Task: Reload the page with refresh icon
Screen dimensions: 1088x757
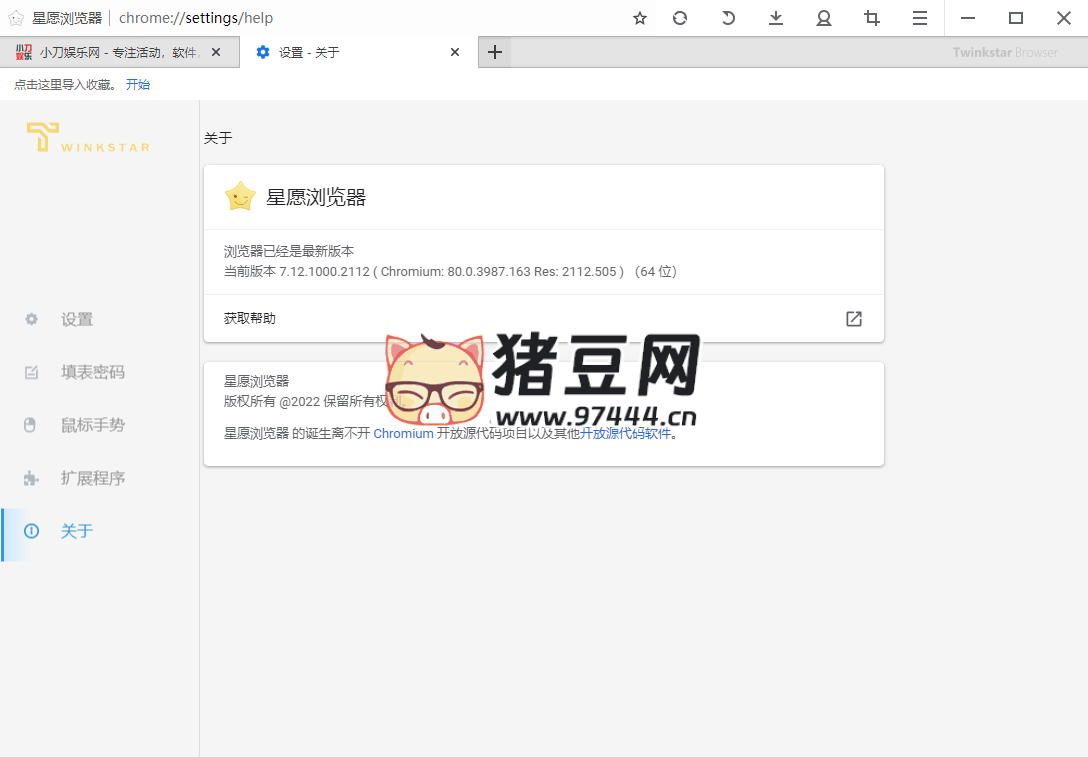Action: click(x=680, y=18)
